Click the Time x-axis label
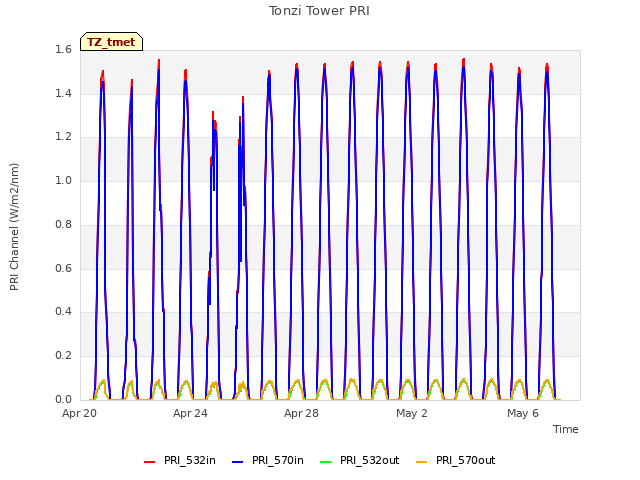This screenshot has height=480, width=640. (x=566, y=429)
